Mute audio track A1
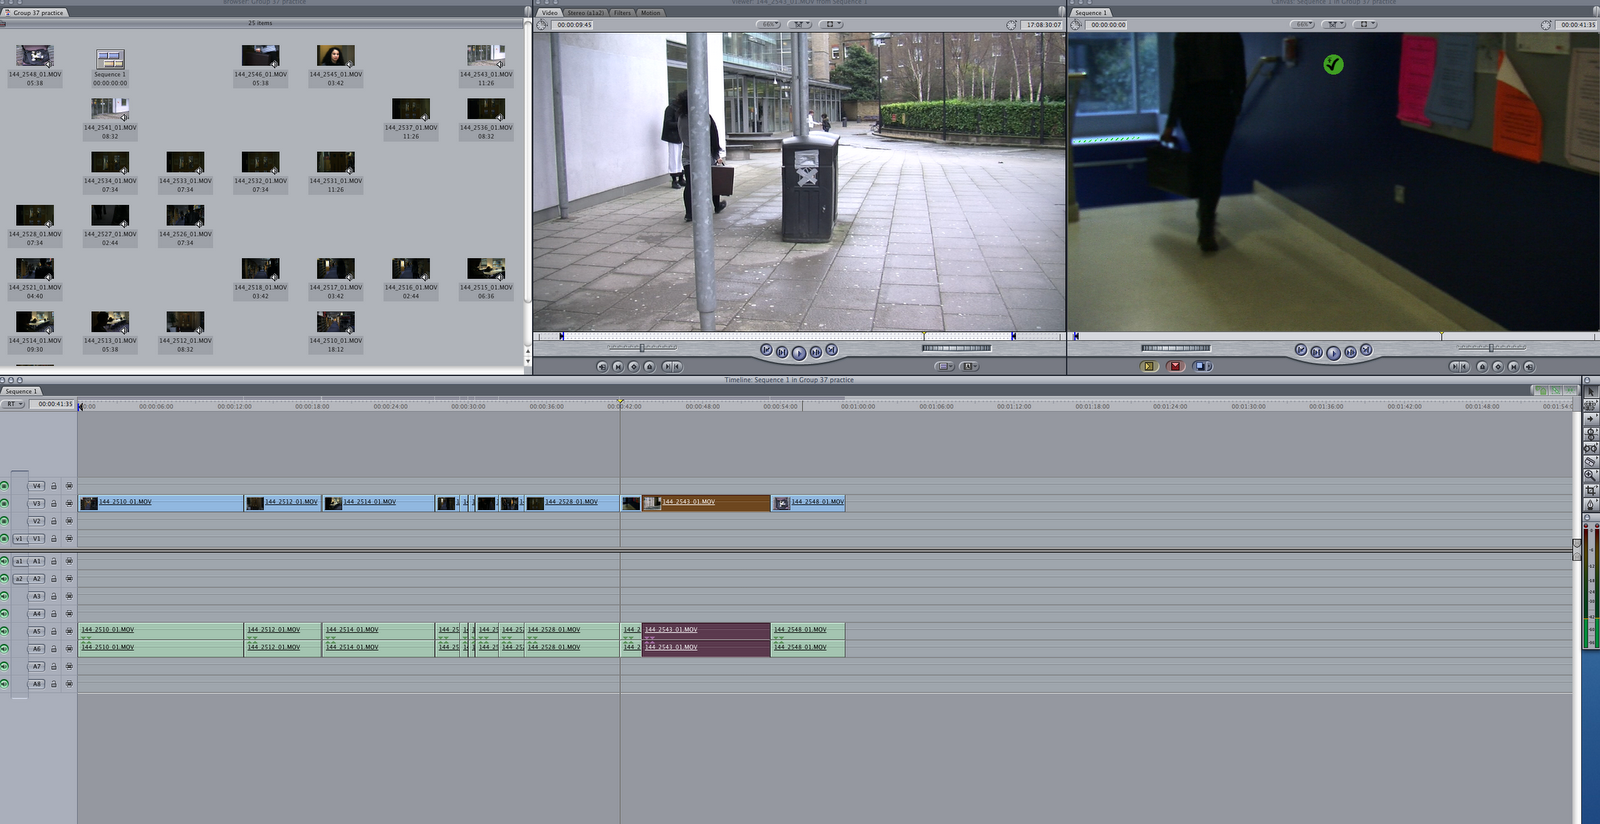 (x=4, y=561)
